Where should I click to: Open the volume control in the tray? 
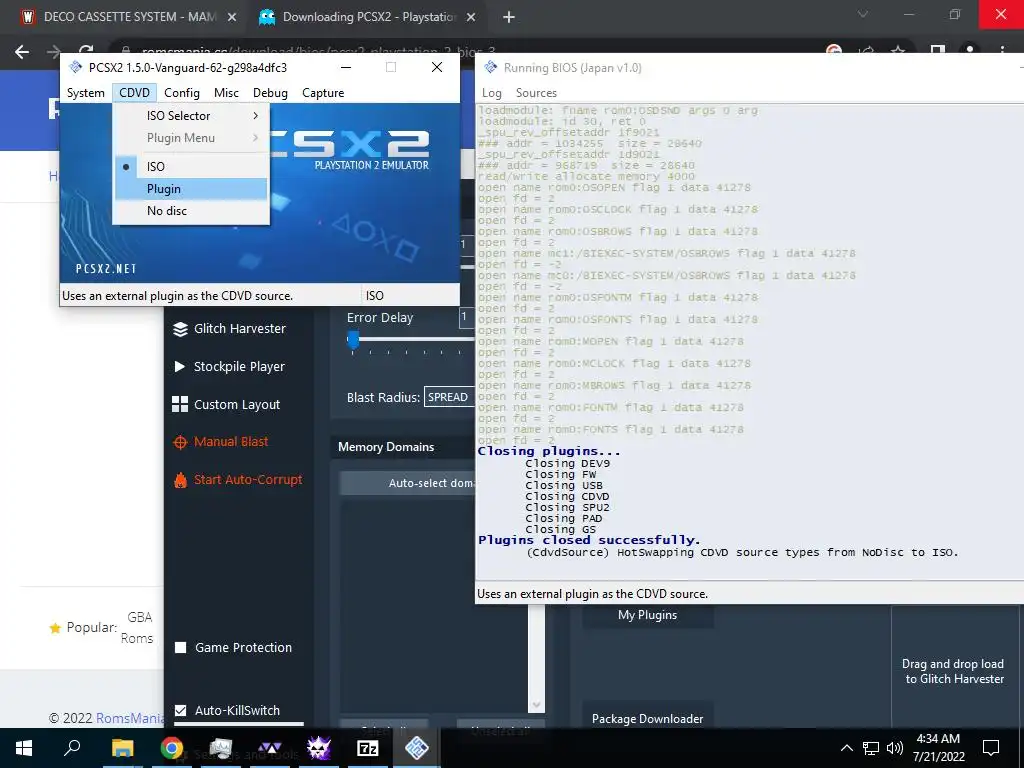895,748
